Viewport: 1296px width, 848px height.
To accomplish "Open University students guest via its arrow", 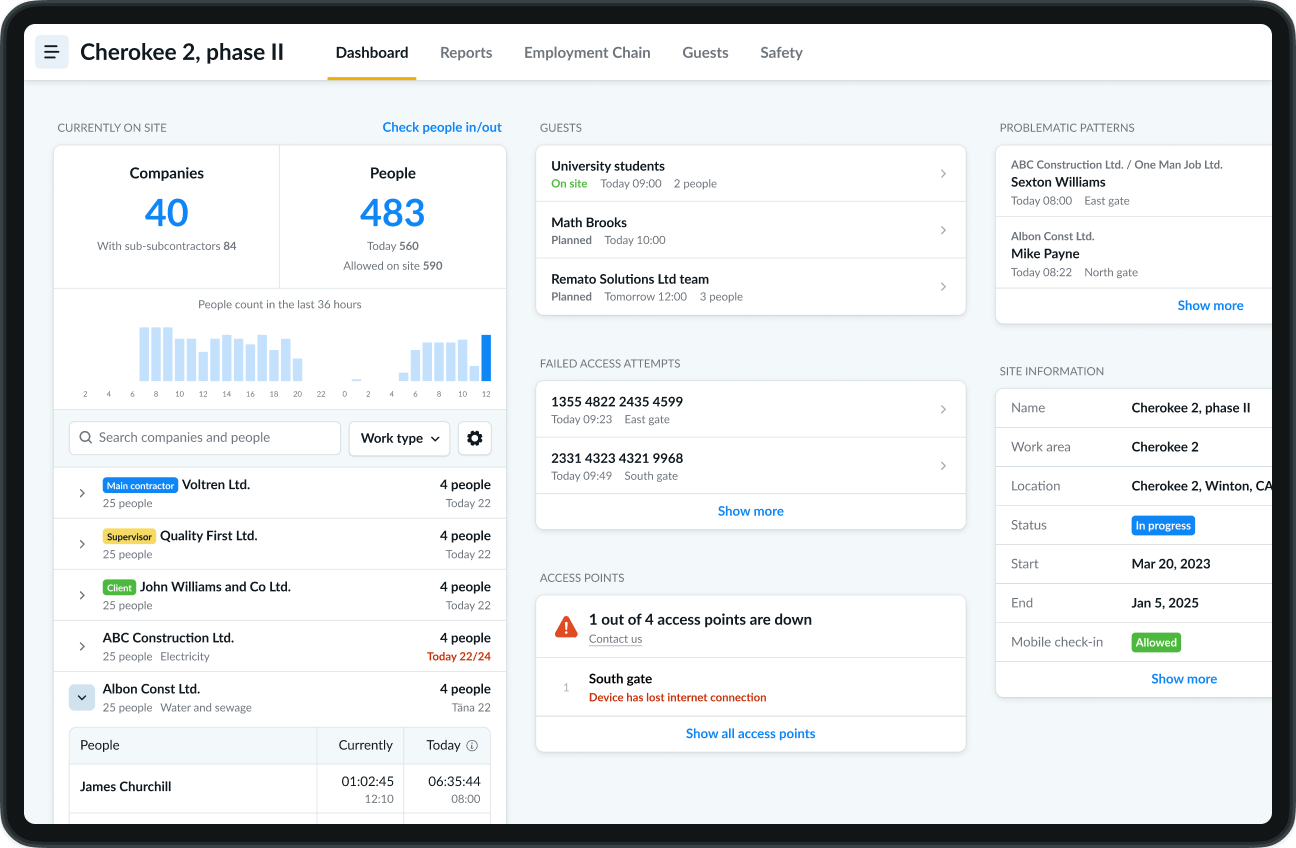I will tap(943, 174).
